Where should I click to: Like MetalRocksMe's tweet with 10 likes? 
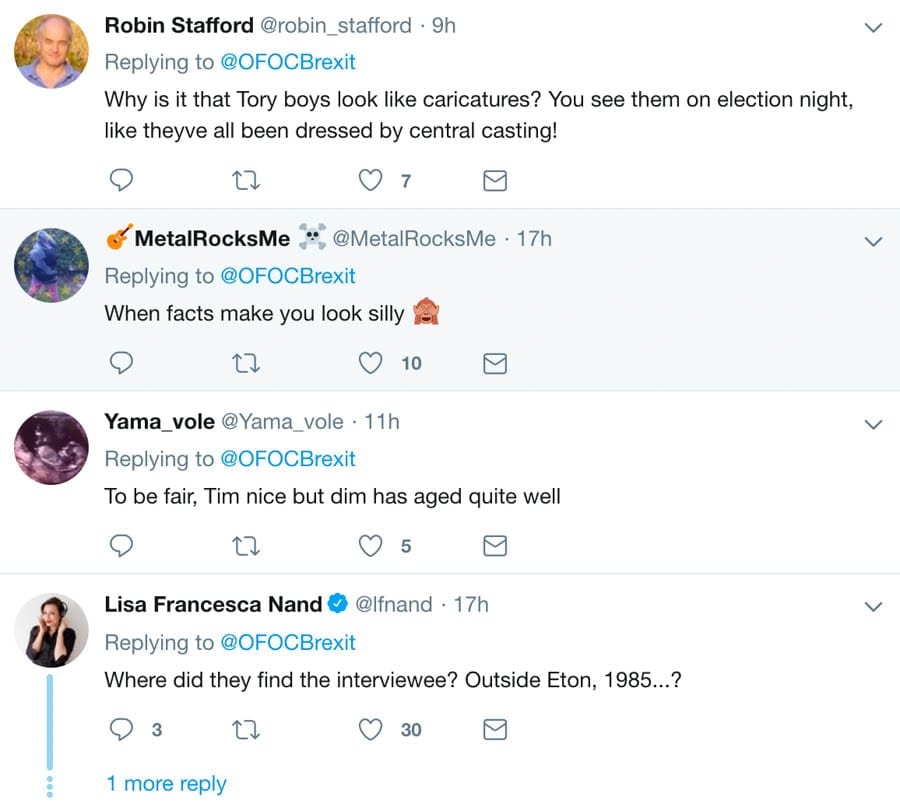pos(371,364)
